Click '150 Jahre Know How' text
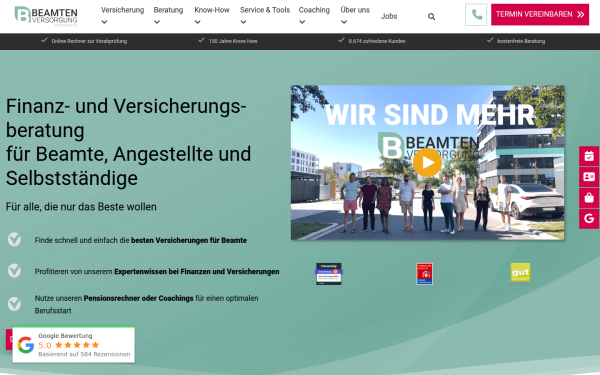The width and height of the screenshot is (600, 375). point(233,41)
